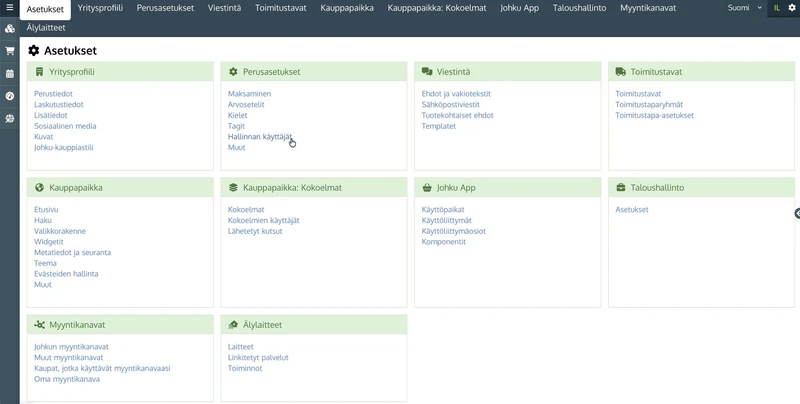800x404 pixels.
Task: Open the Valikkorakenne link
Action: 60,231
